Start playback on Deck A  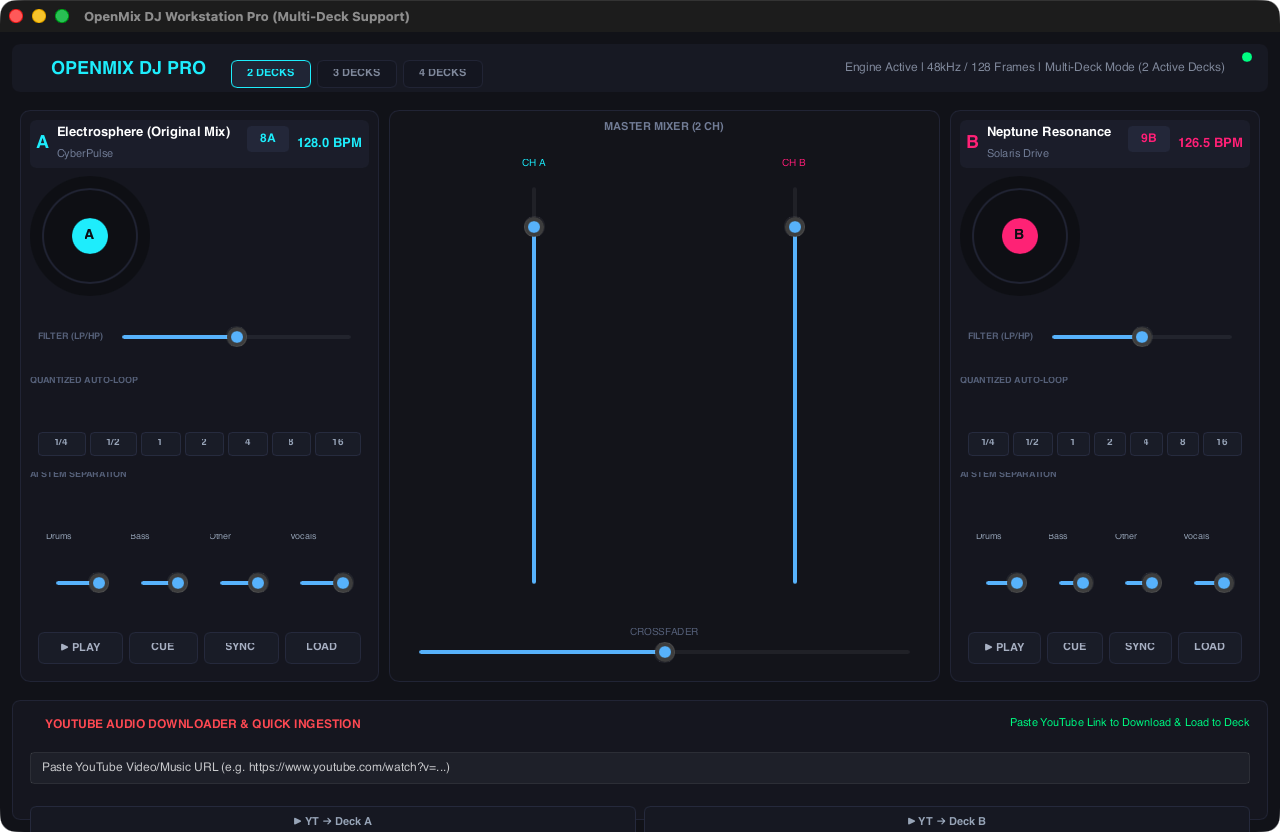[x=81, y=648]
